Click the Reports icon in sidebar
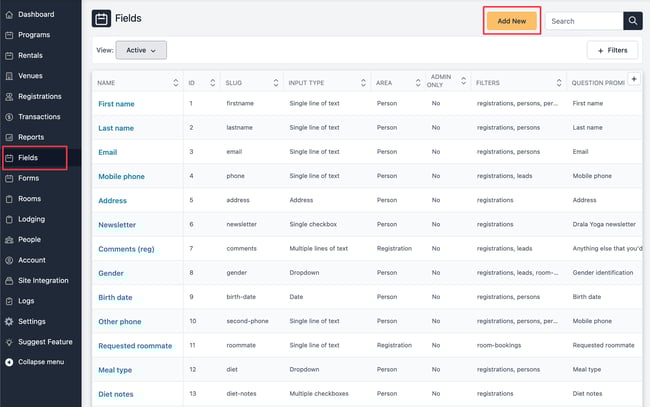Viewport: 650px width, 407px height. click(9, 138)
